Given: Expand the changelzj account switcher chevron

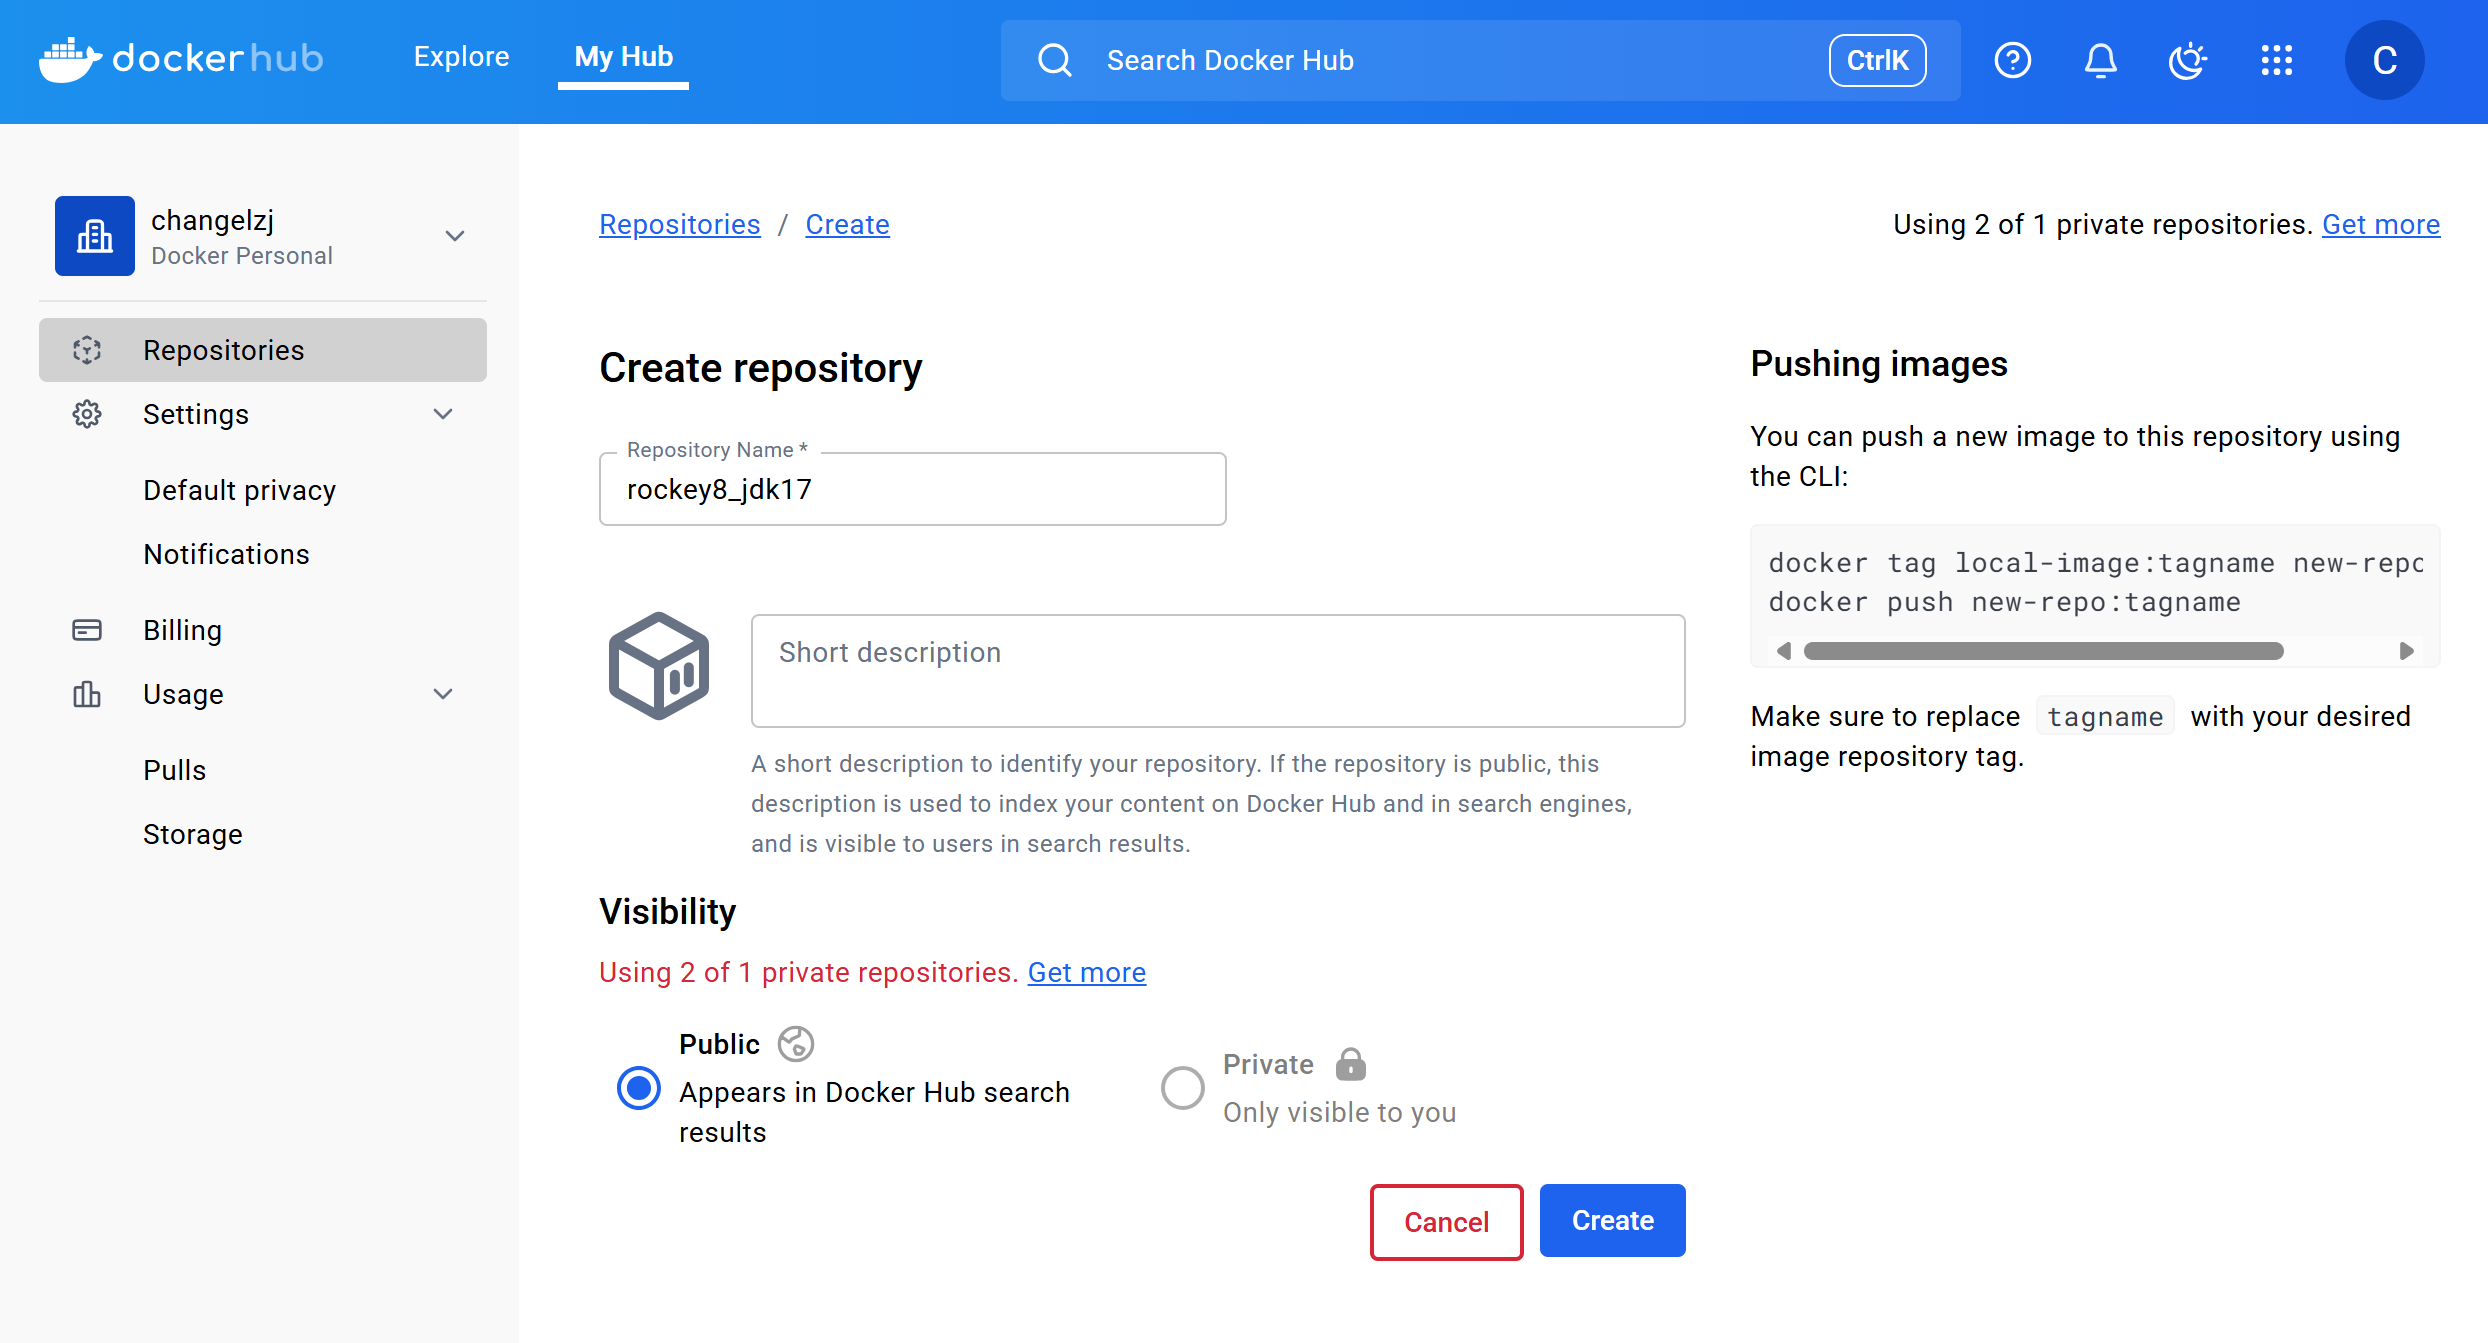Looking at the screenshot, I should coord(455,236).
